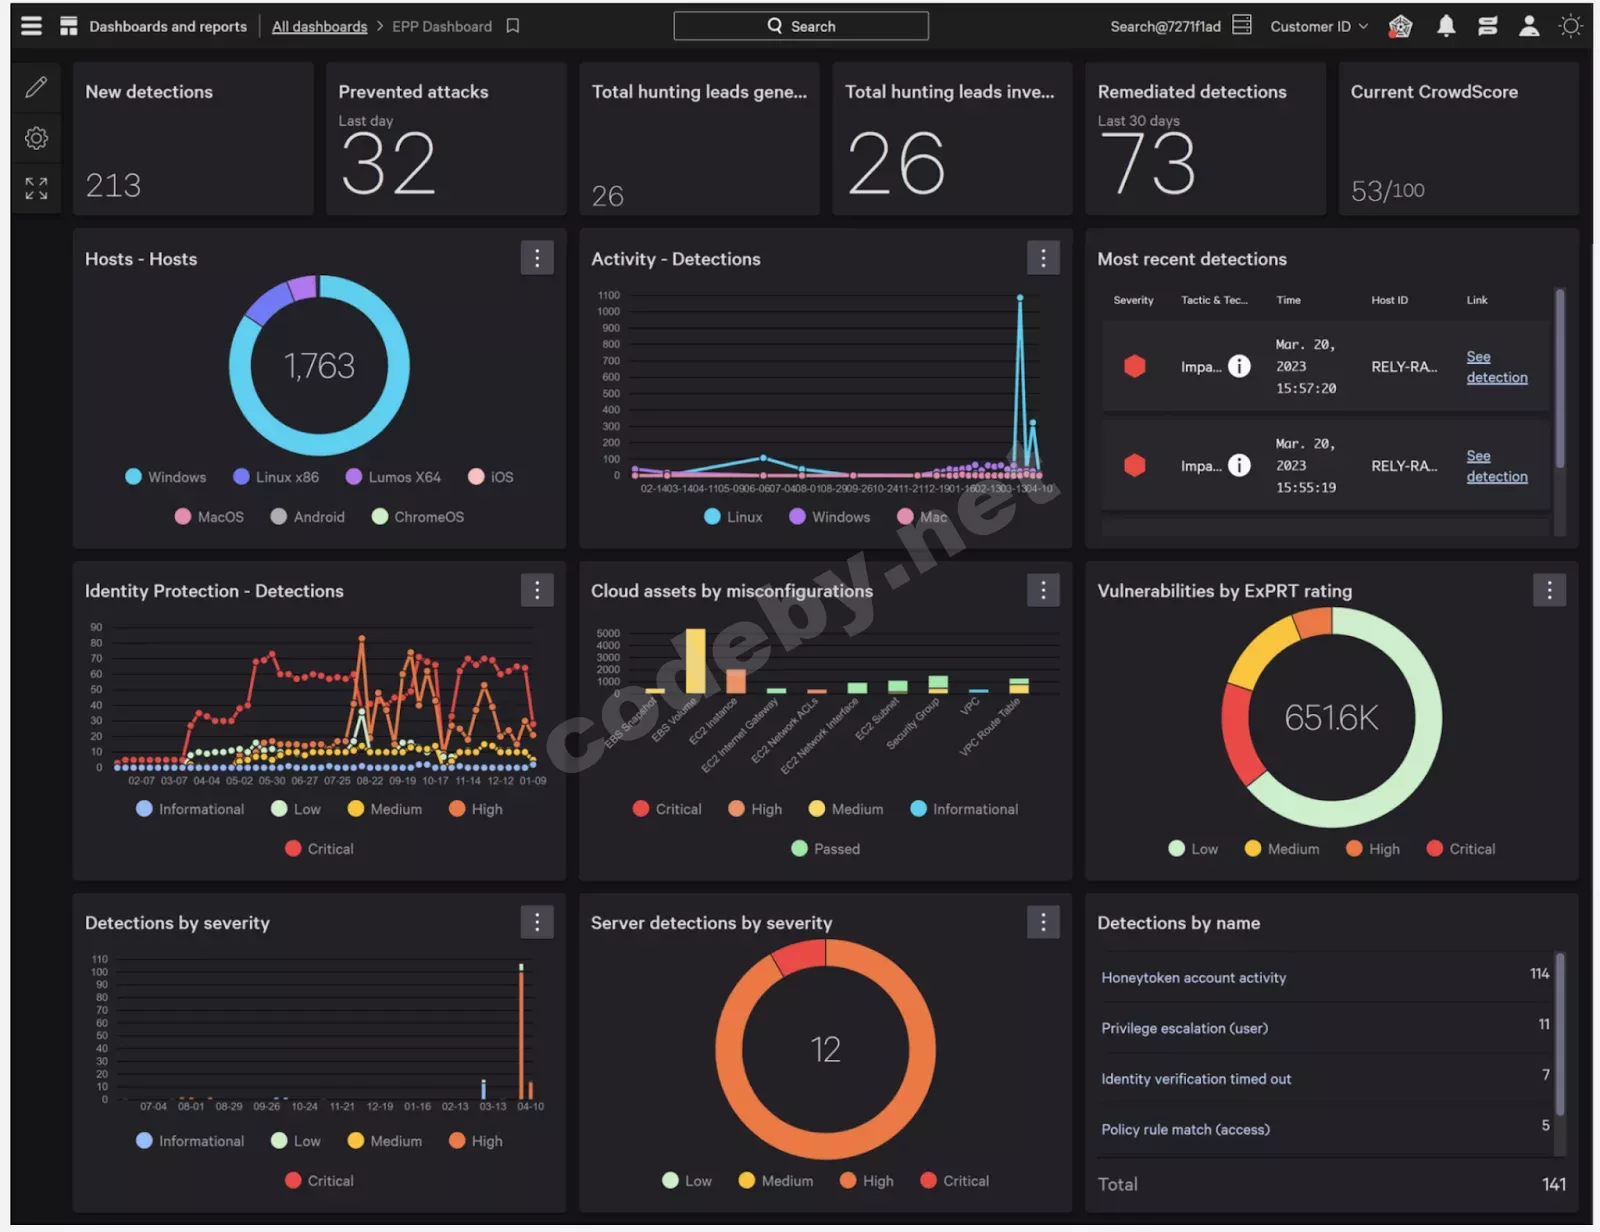Toggle Mac series in the Activity - Detections legend
The height and width of the screenshot is (1232, 1600).
[x=922, y=517]
